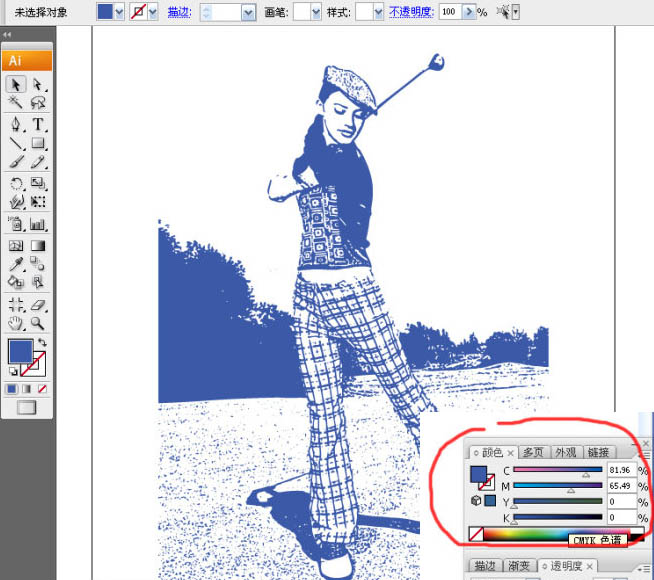Image resolution: width=654 pixels, height=580 pixels.
Task: Open the fill color dropdown in control bar
Action: pyautogui.click(x=120, y=12)
